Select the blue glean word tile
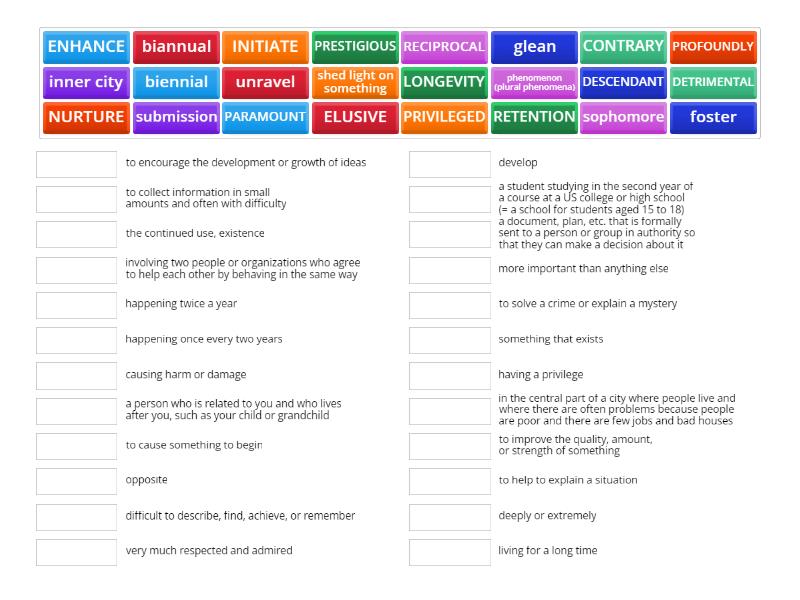Viewport: 800px width, 600px height. (534, 46)
